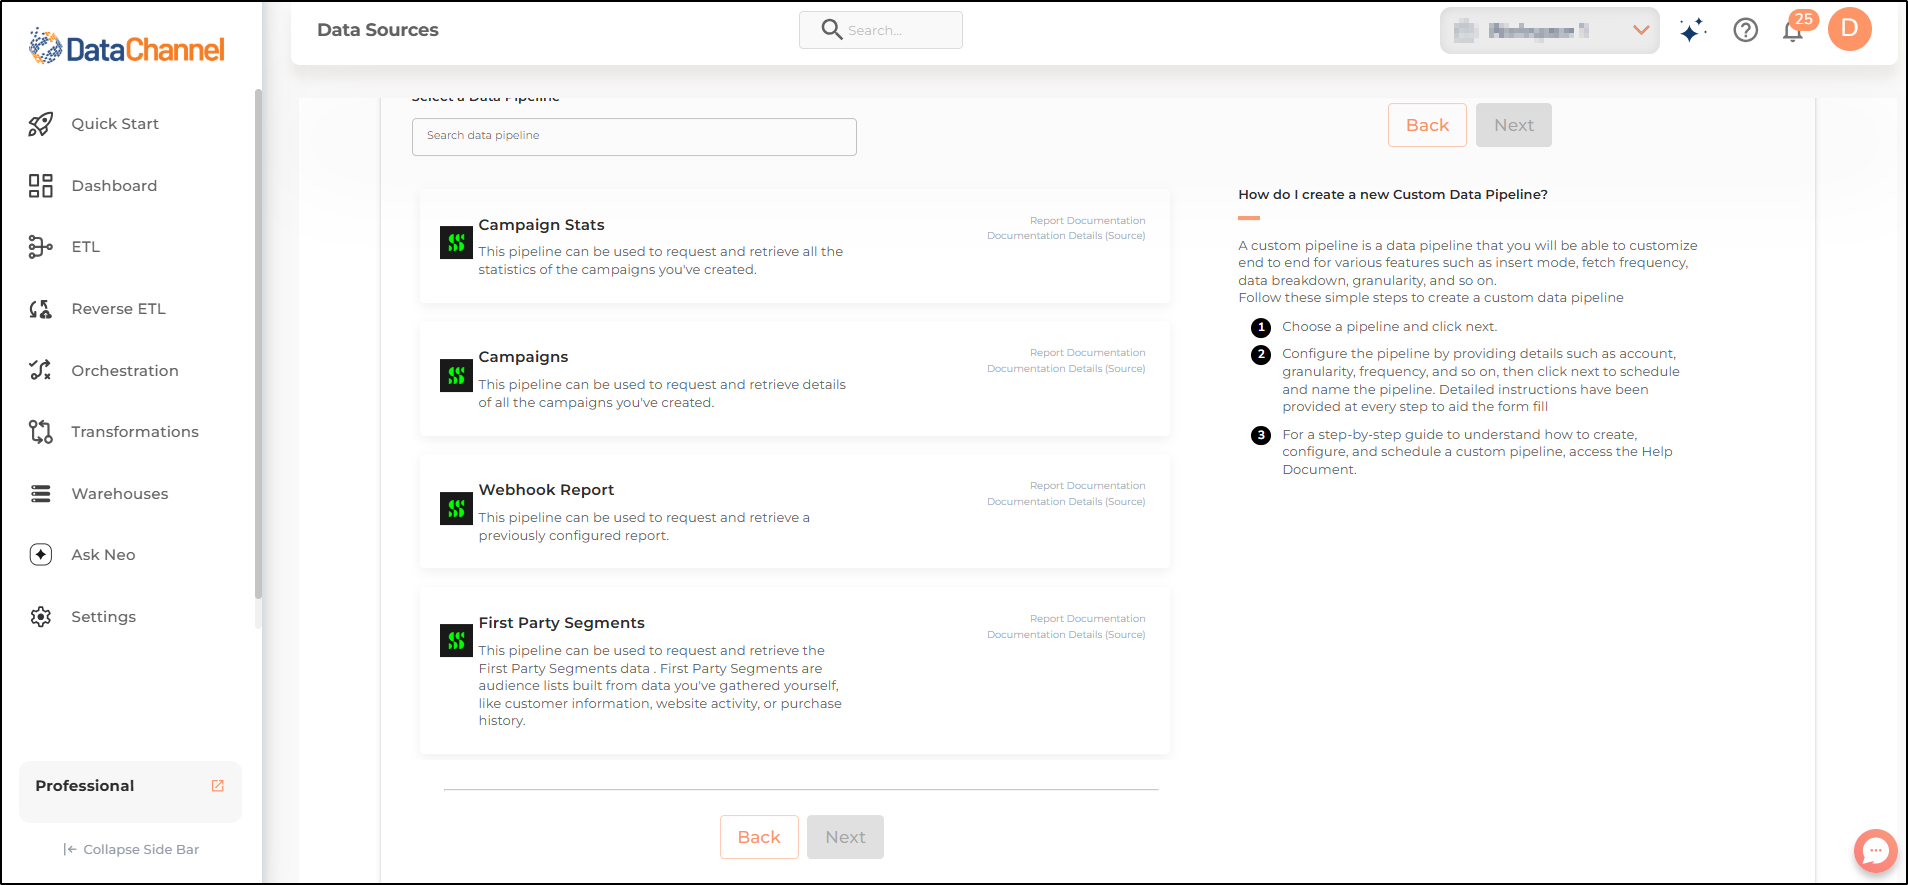
Task: Click the Data Sources page heading
Action: point(378,30)
